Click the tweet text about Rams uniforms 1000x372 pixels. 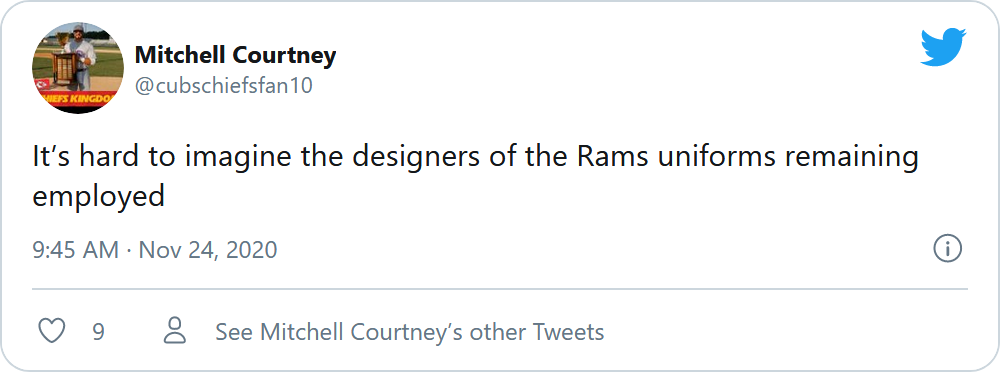click(475, 176)
